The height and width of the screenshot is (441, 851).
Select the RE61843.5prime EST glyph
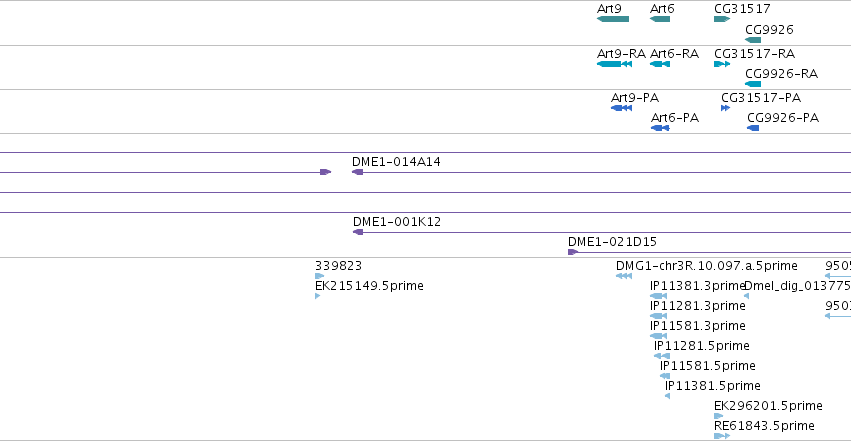pos(722,436)
